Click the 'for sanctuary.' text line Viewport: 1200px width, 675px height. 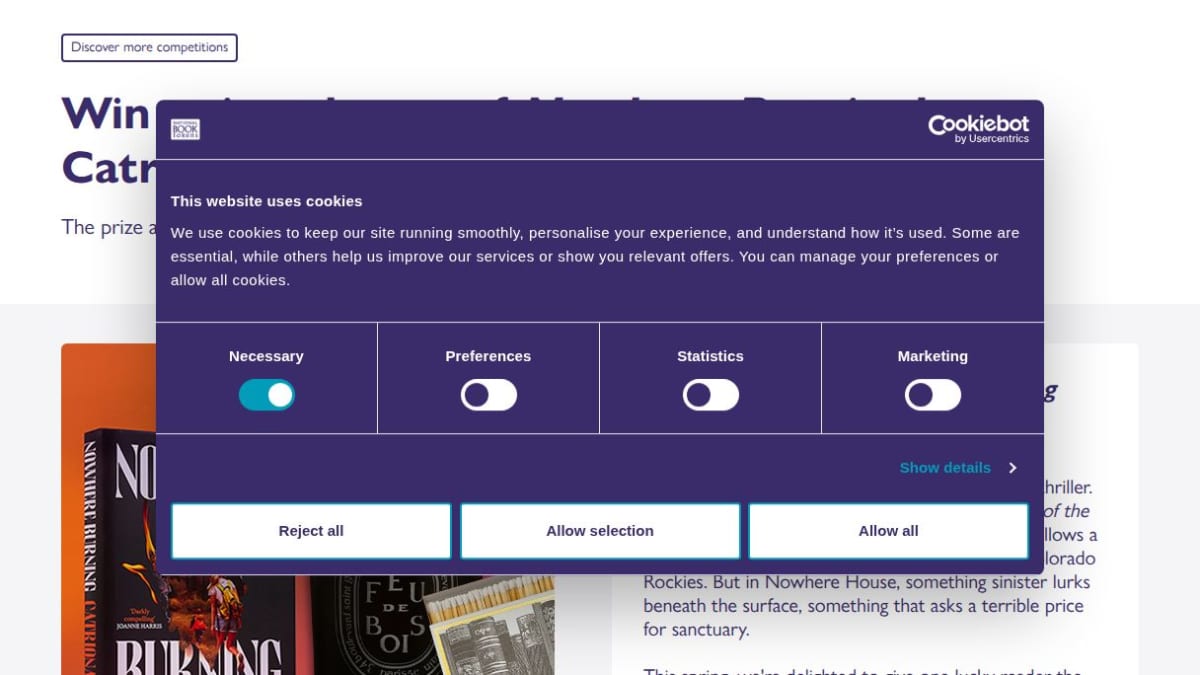[696, 630]
